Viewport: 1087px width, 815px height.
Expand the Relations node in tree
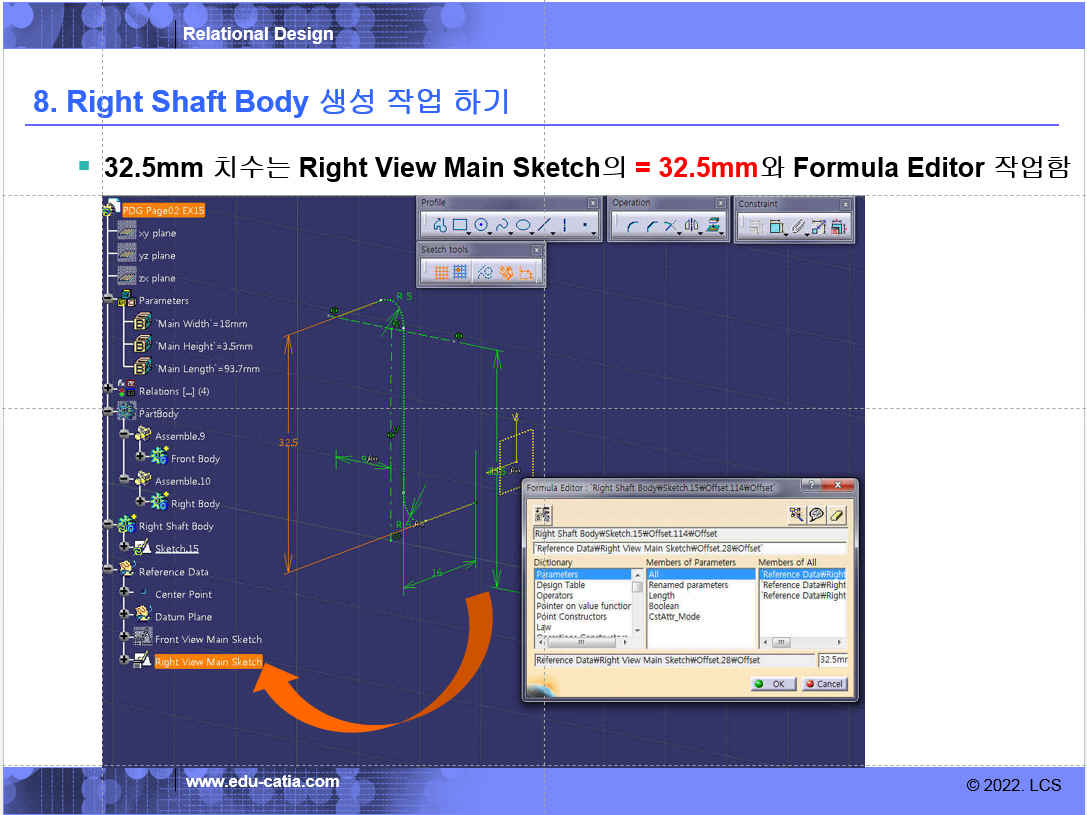tap(108, 391)
